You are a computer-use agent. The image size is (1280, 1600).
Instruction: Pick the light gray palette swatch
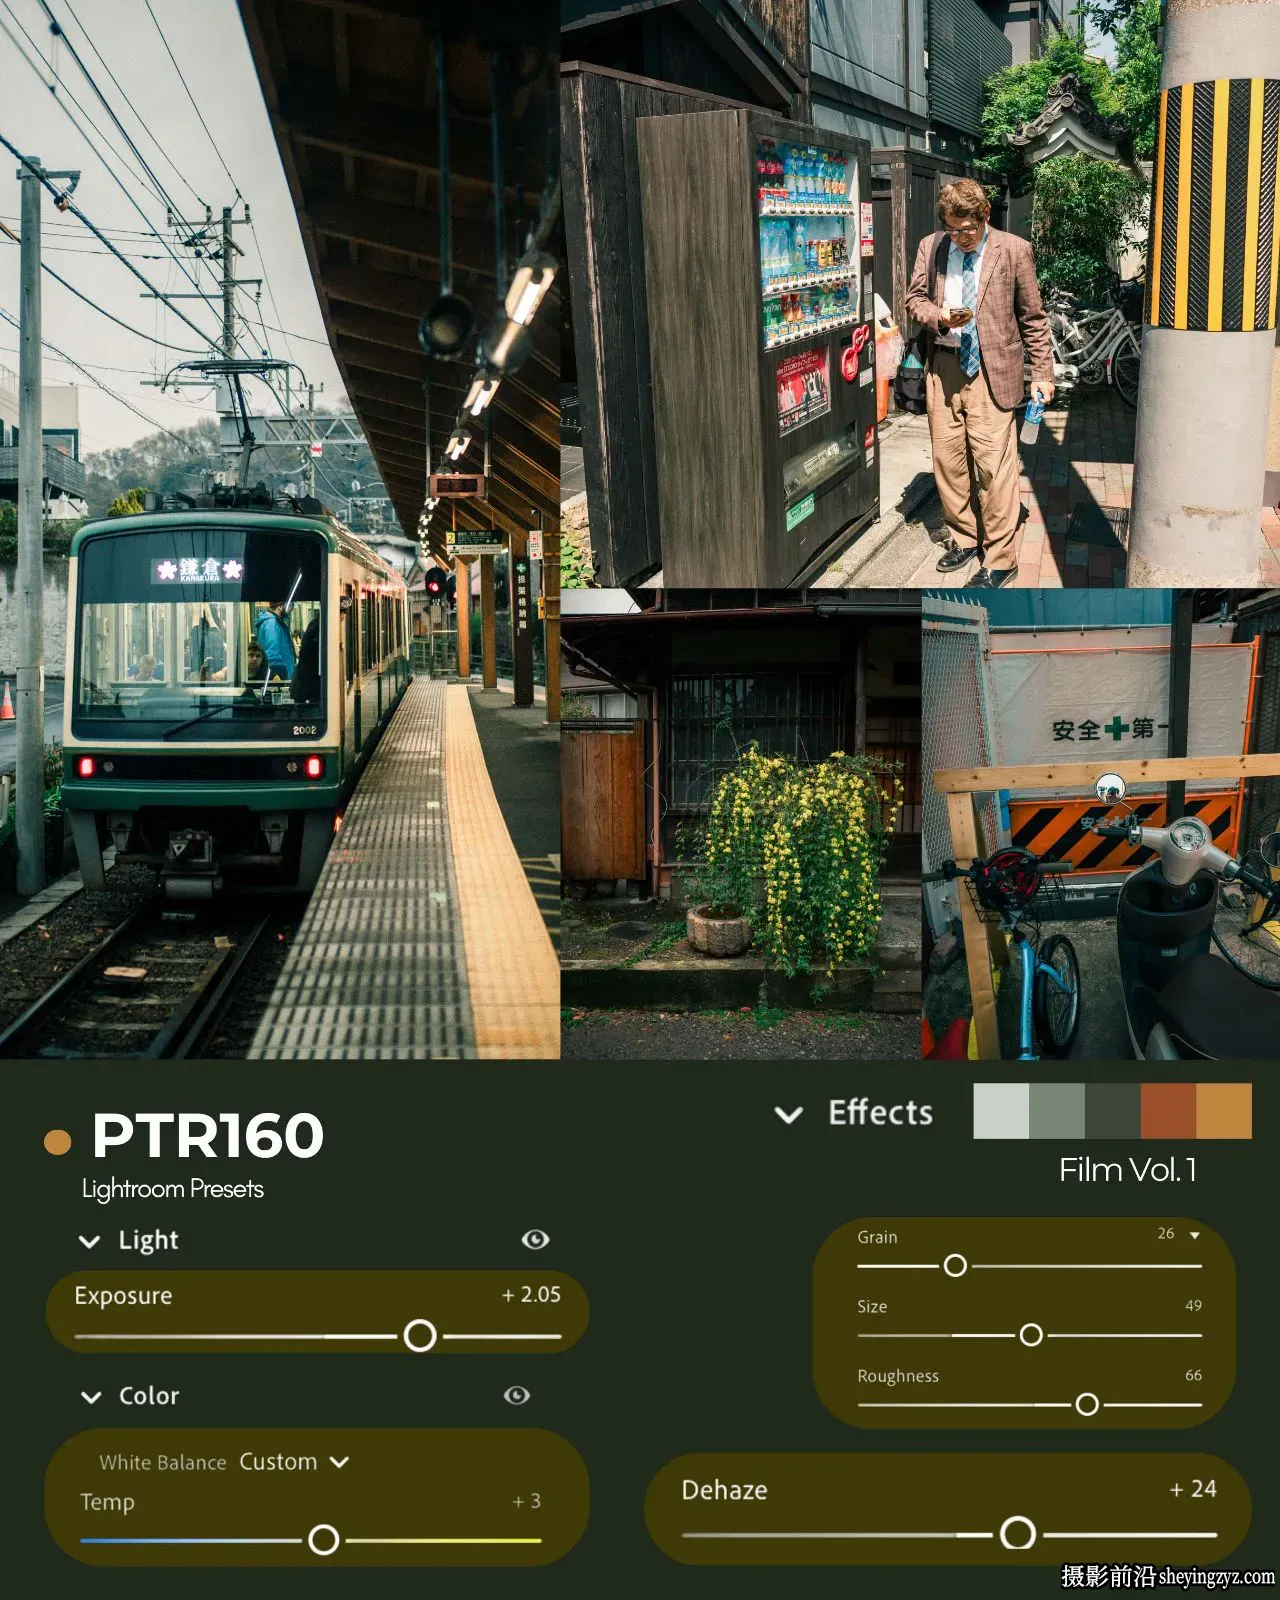click(1001, 1111)
